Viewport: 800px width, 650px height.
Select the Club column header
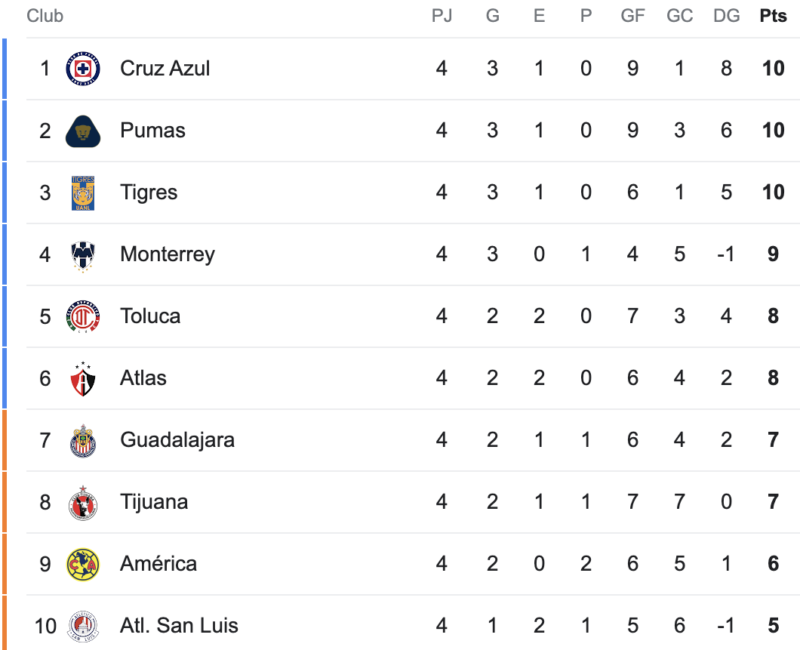coord(45,16)
